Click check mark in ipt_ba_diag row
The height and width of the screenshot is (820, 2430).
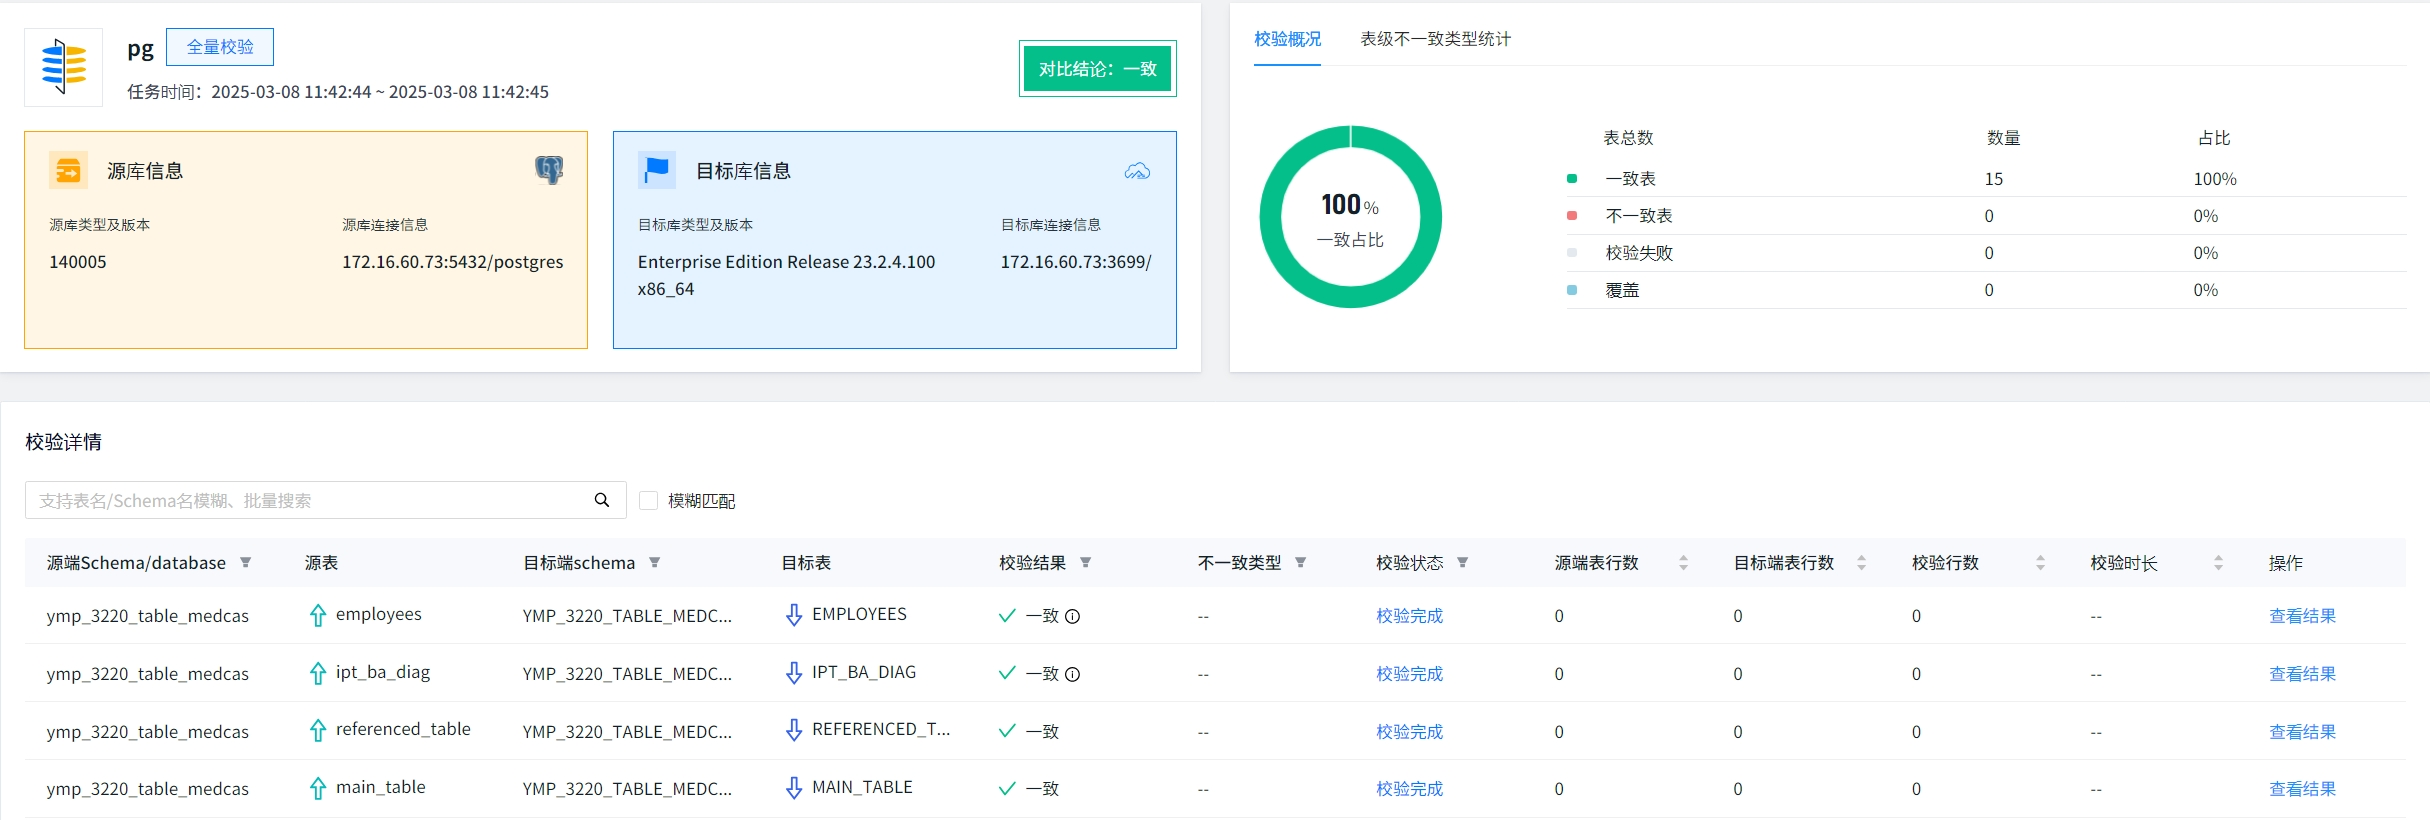(x=1007, y=673)
